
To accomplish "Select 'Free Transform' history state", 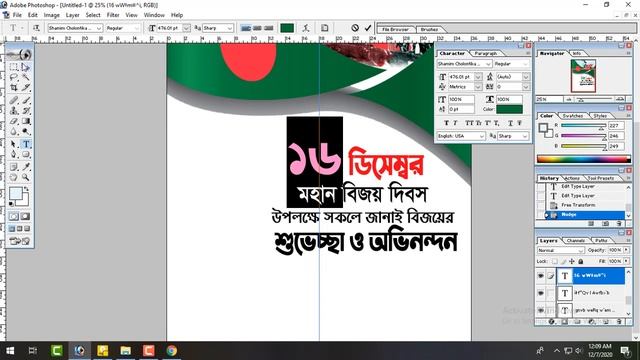I will [x=578, y=205].
